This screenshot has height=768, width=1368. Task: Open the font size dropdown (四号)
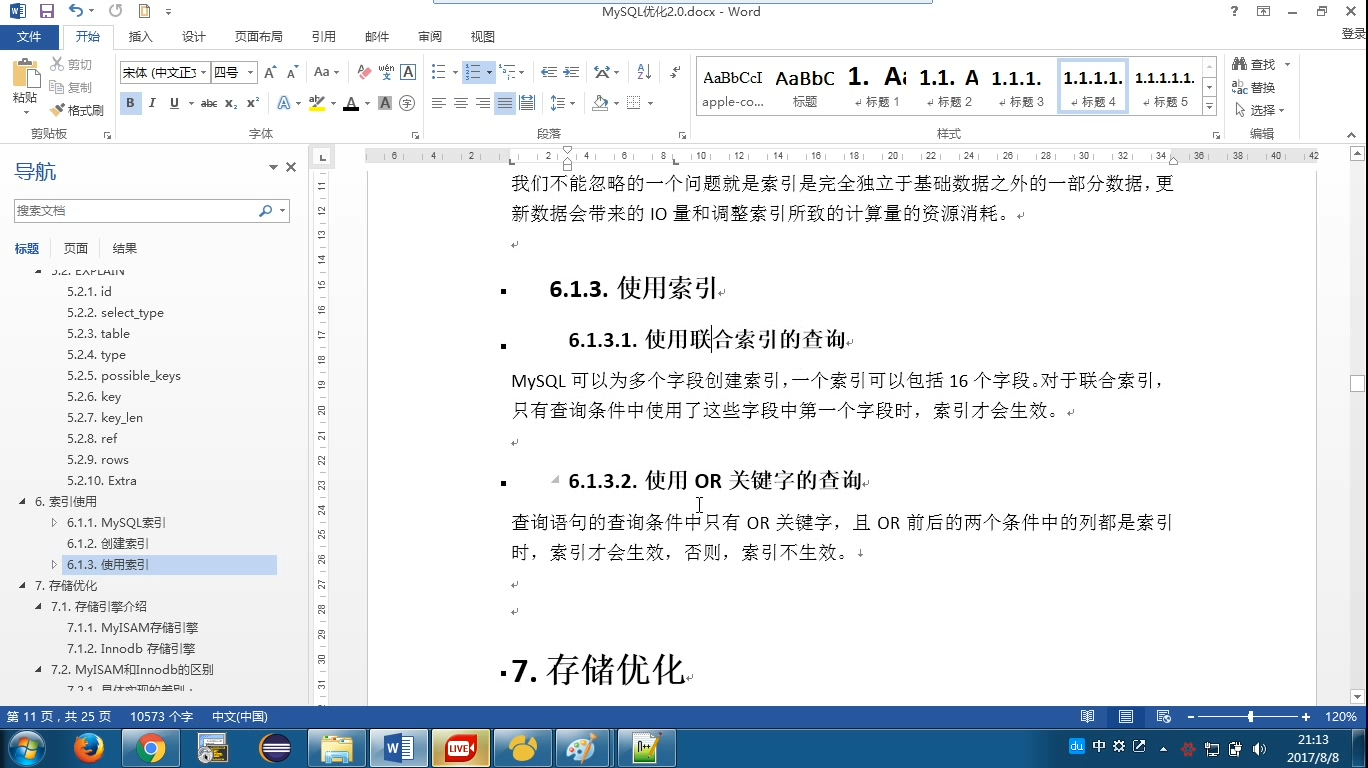pyautogui.click(x=250, y=73)
